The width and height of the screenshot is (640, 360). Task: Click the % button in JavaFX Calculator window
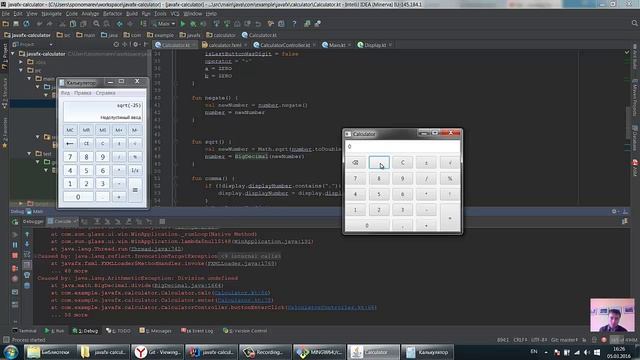pos(450,178)
